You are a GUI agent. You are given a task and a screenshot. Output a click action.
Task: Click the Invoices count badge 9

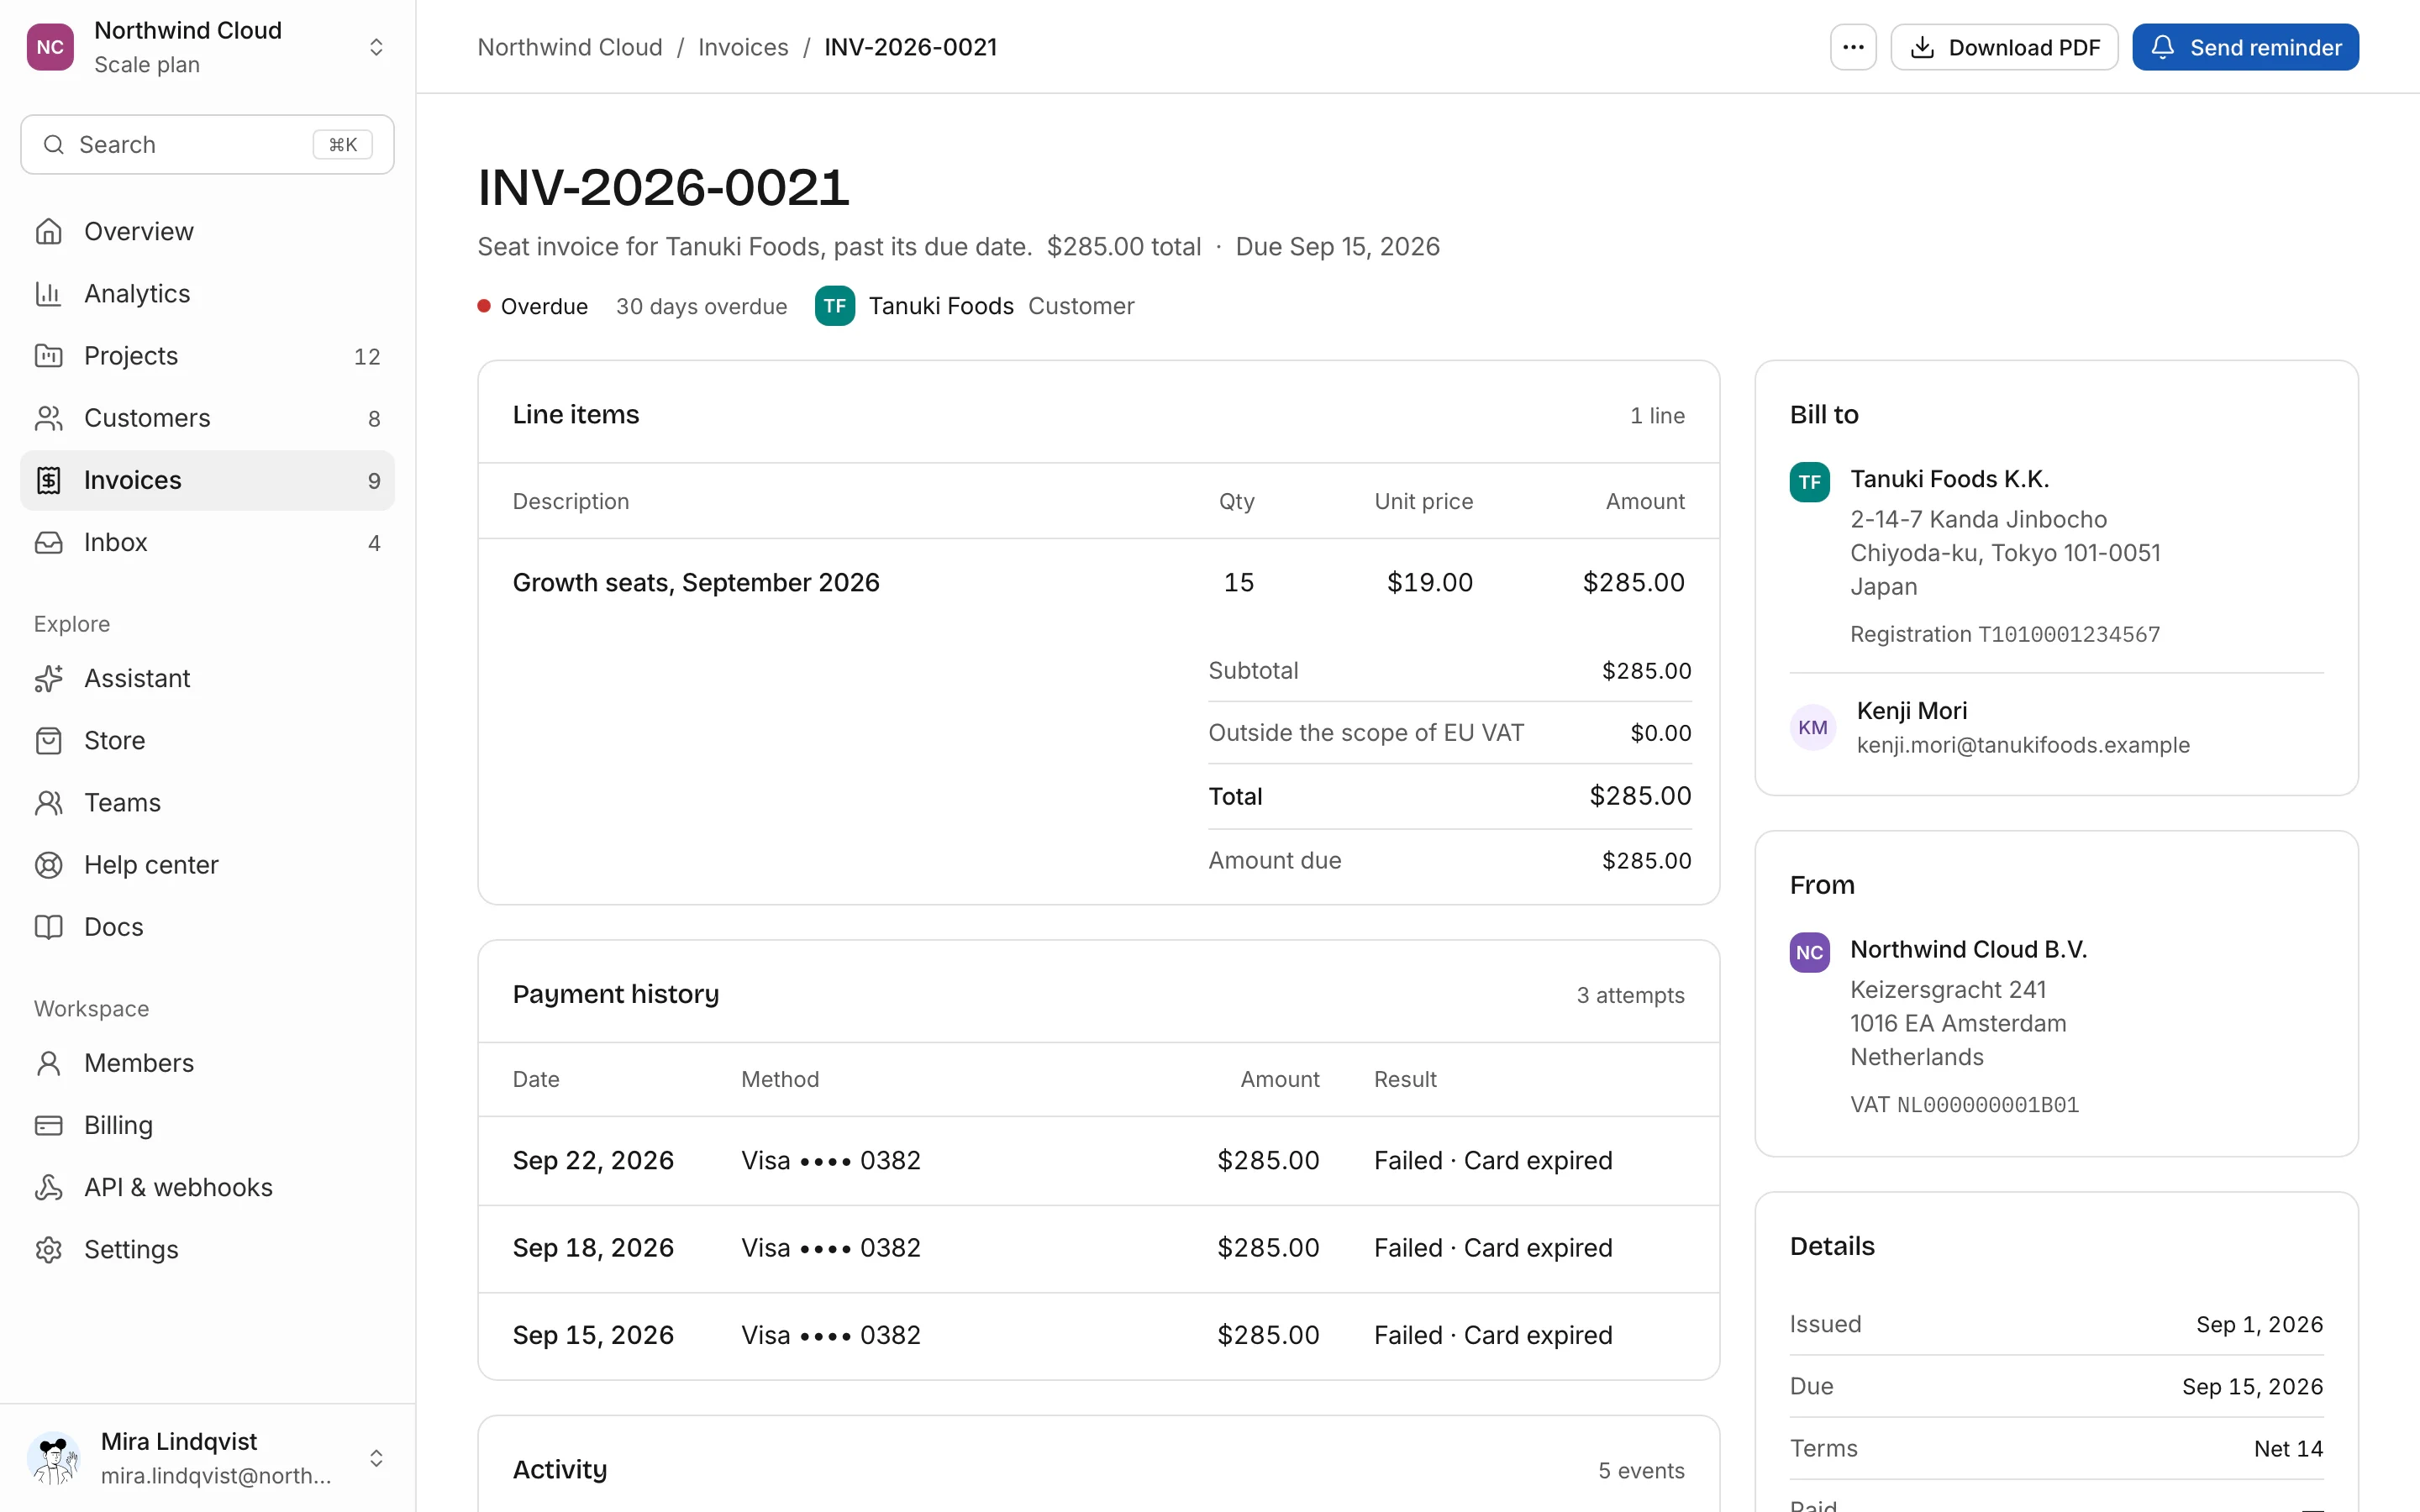click(x=374, y=481)
